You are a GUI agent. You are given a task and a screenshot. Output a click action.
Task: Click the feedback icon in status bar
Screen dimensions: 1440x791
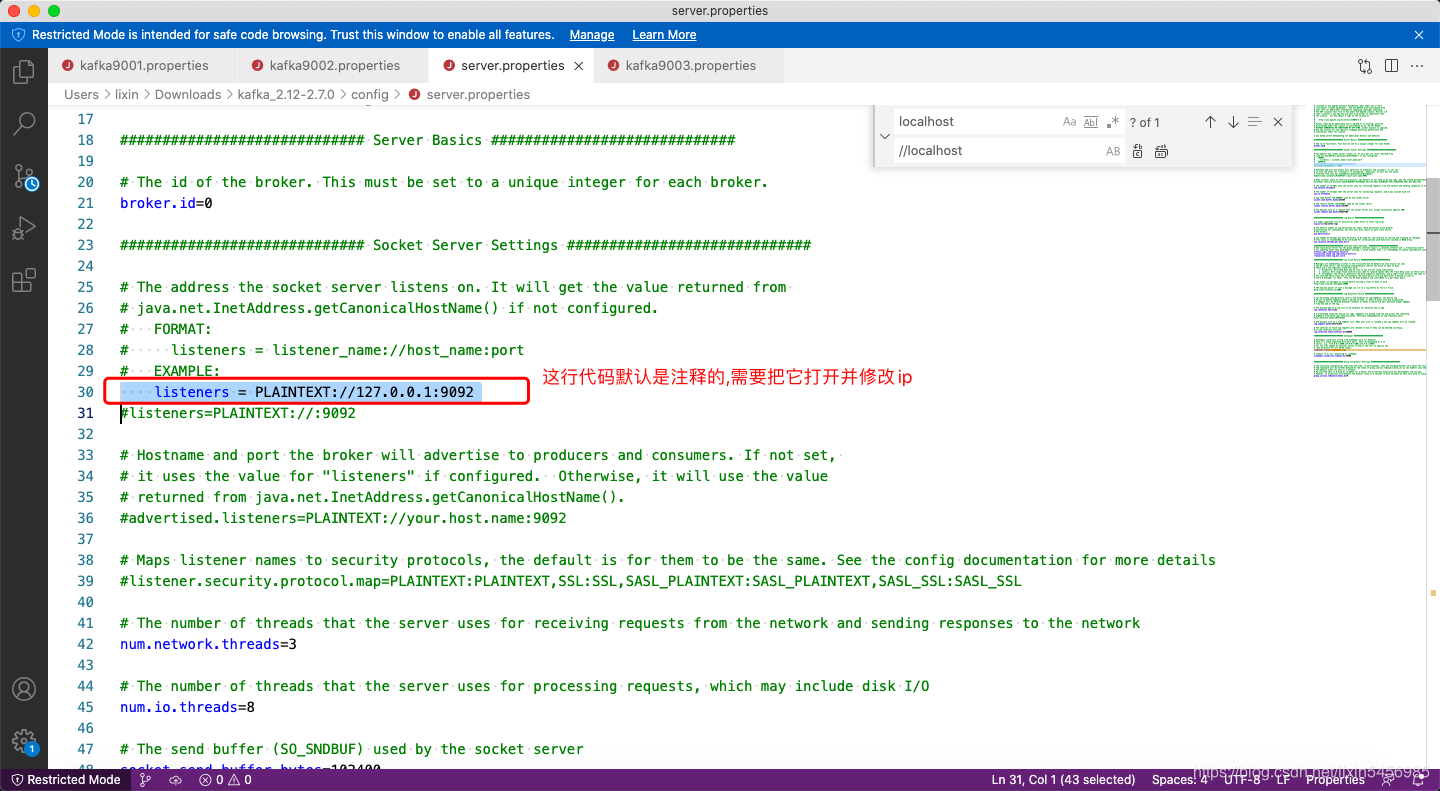pyautogui.click(x=1390, y=780)
